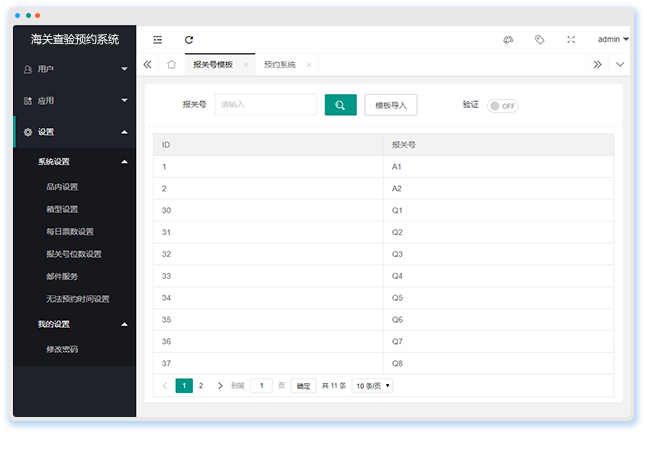Viewport: 647px width, 465px height.
Task: Click the 模板导入 button
Action: [x=391, y=105]
